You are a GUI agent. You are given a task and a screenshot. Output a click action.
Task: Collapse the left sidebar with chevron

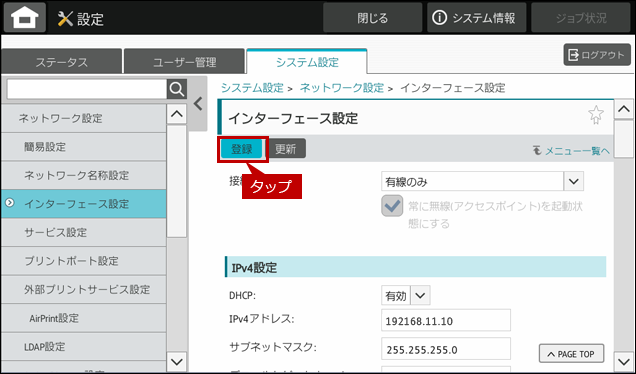click(x=198, y=104)
